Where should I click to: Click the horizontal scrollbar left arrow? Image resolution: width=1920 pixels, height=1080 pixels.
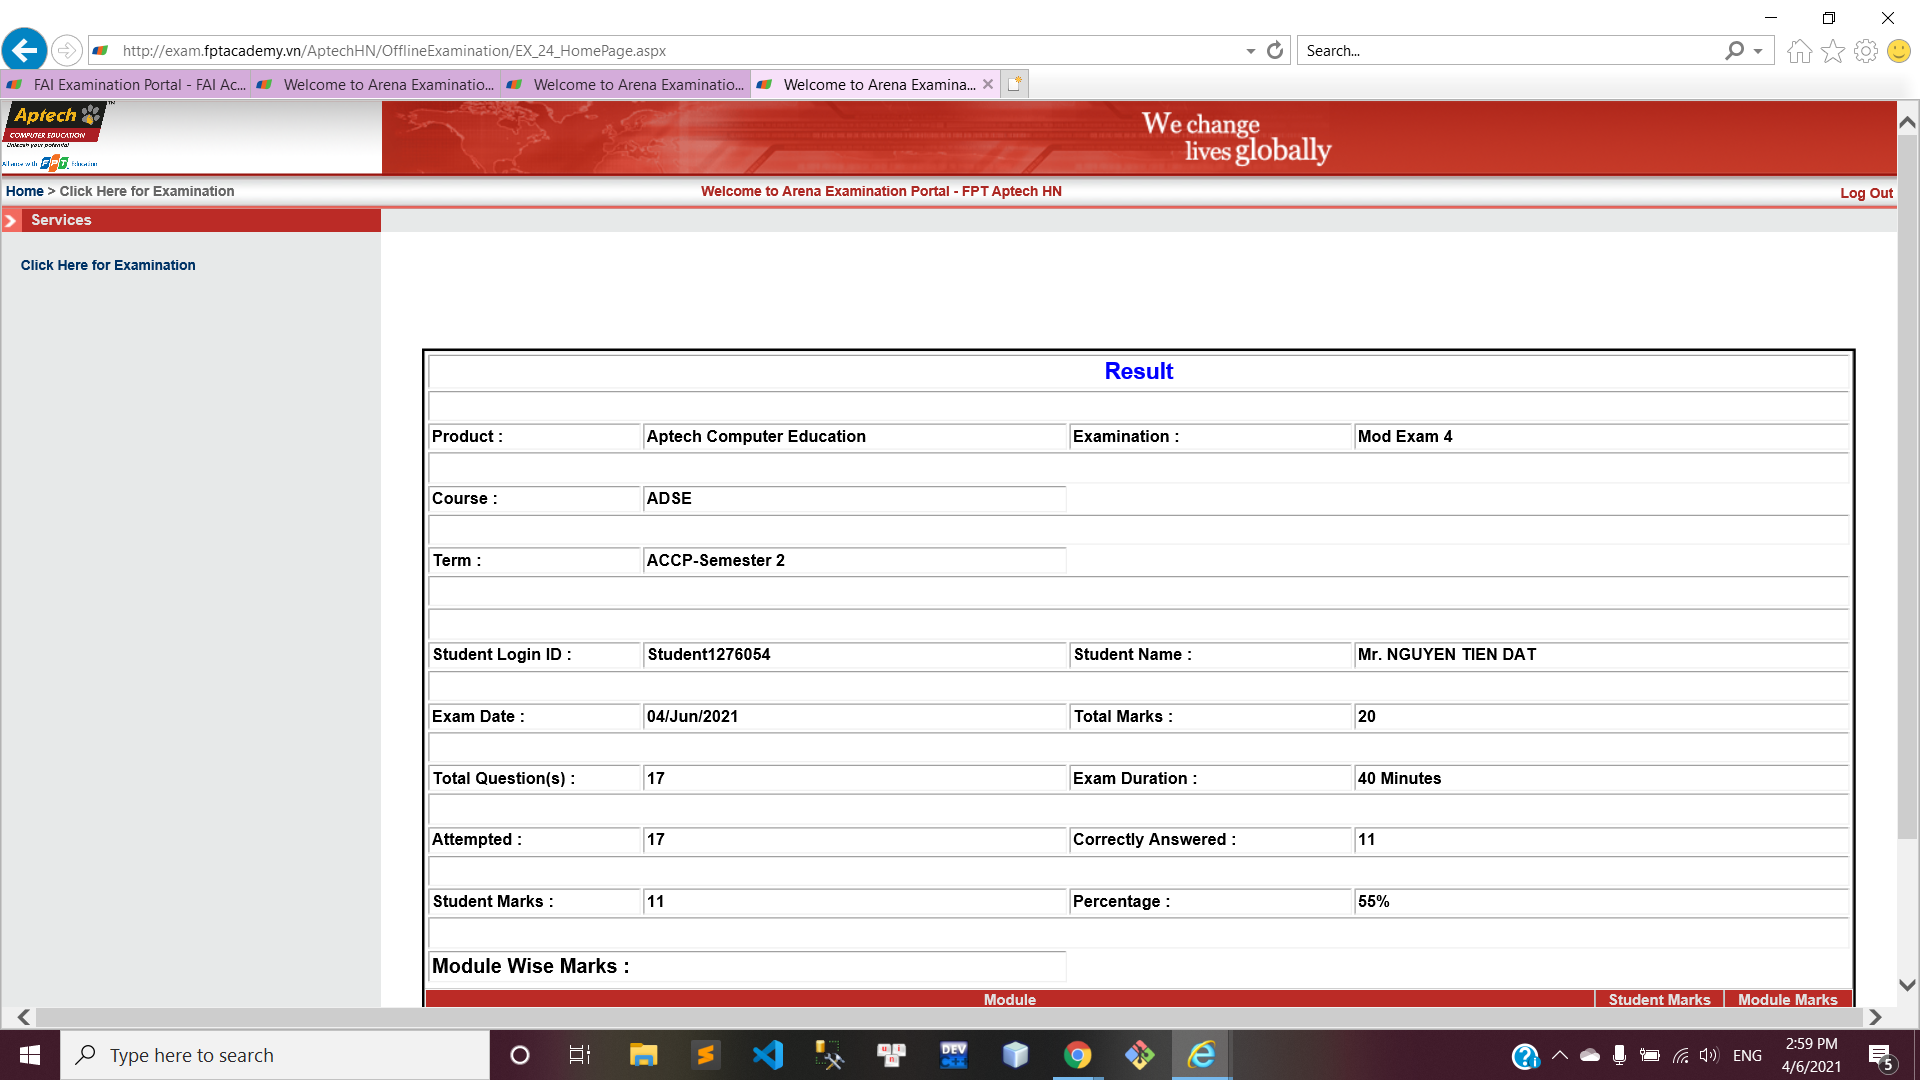tap(23, 1017)
